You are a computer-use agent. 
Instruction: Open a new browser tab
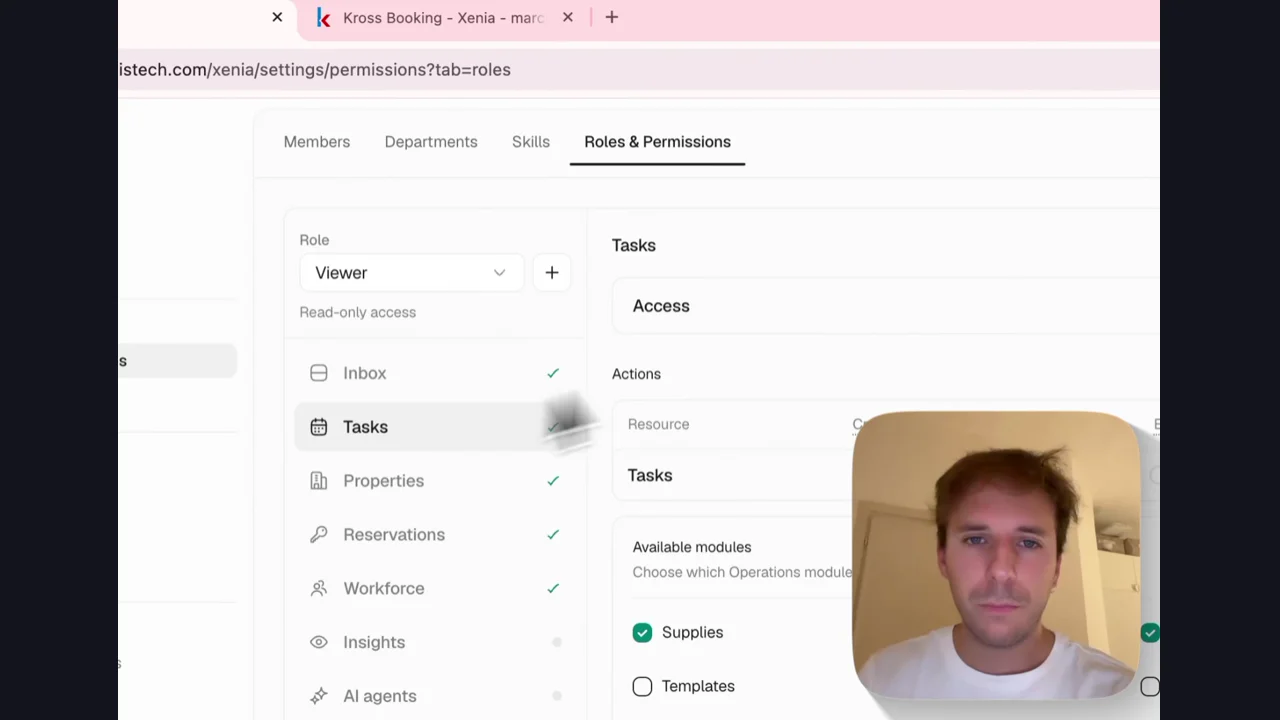pyautogui.click(x=612, y=17)
